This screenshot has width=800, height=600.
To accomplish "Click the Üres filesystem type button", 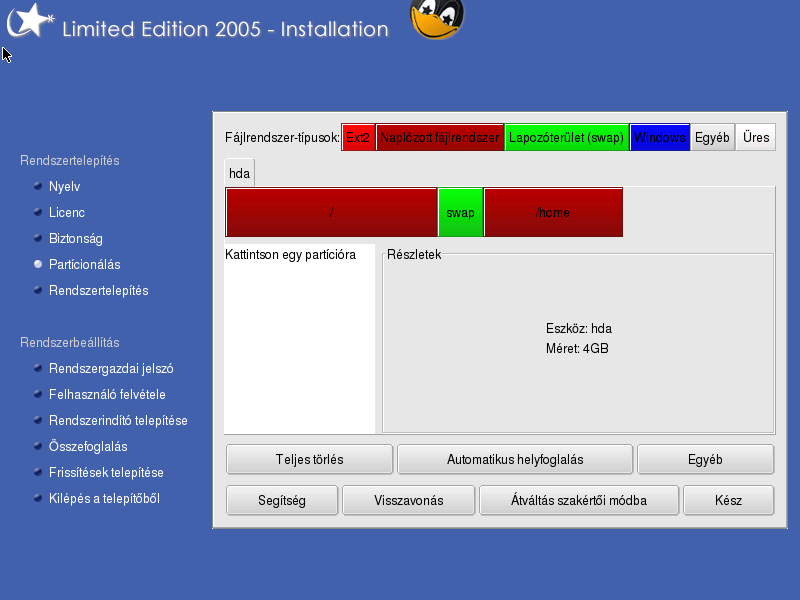I will (756, 137).
